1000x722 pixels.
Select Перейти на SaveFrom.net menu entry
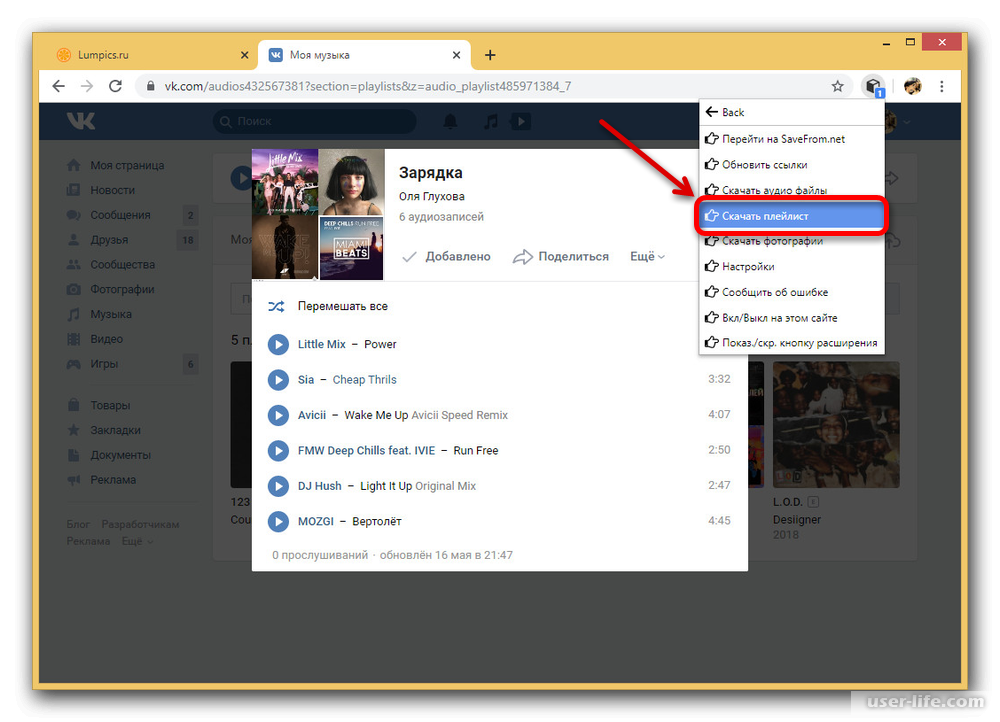[x=791, y=139]
